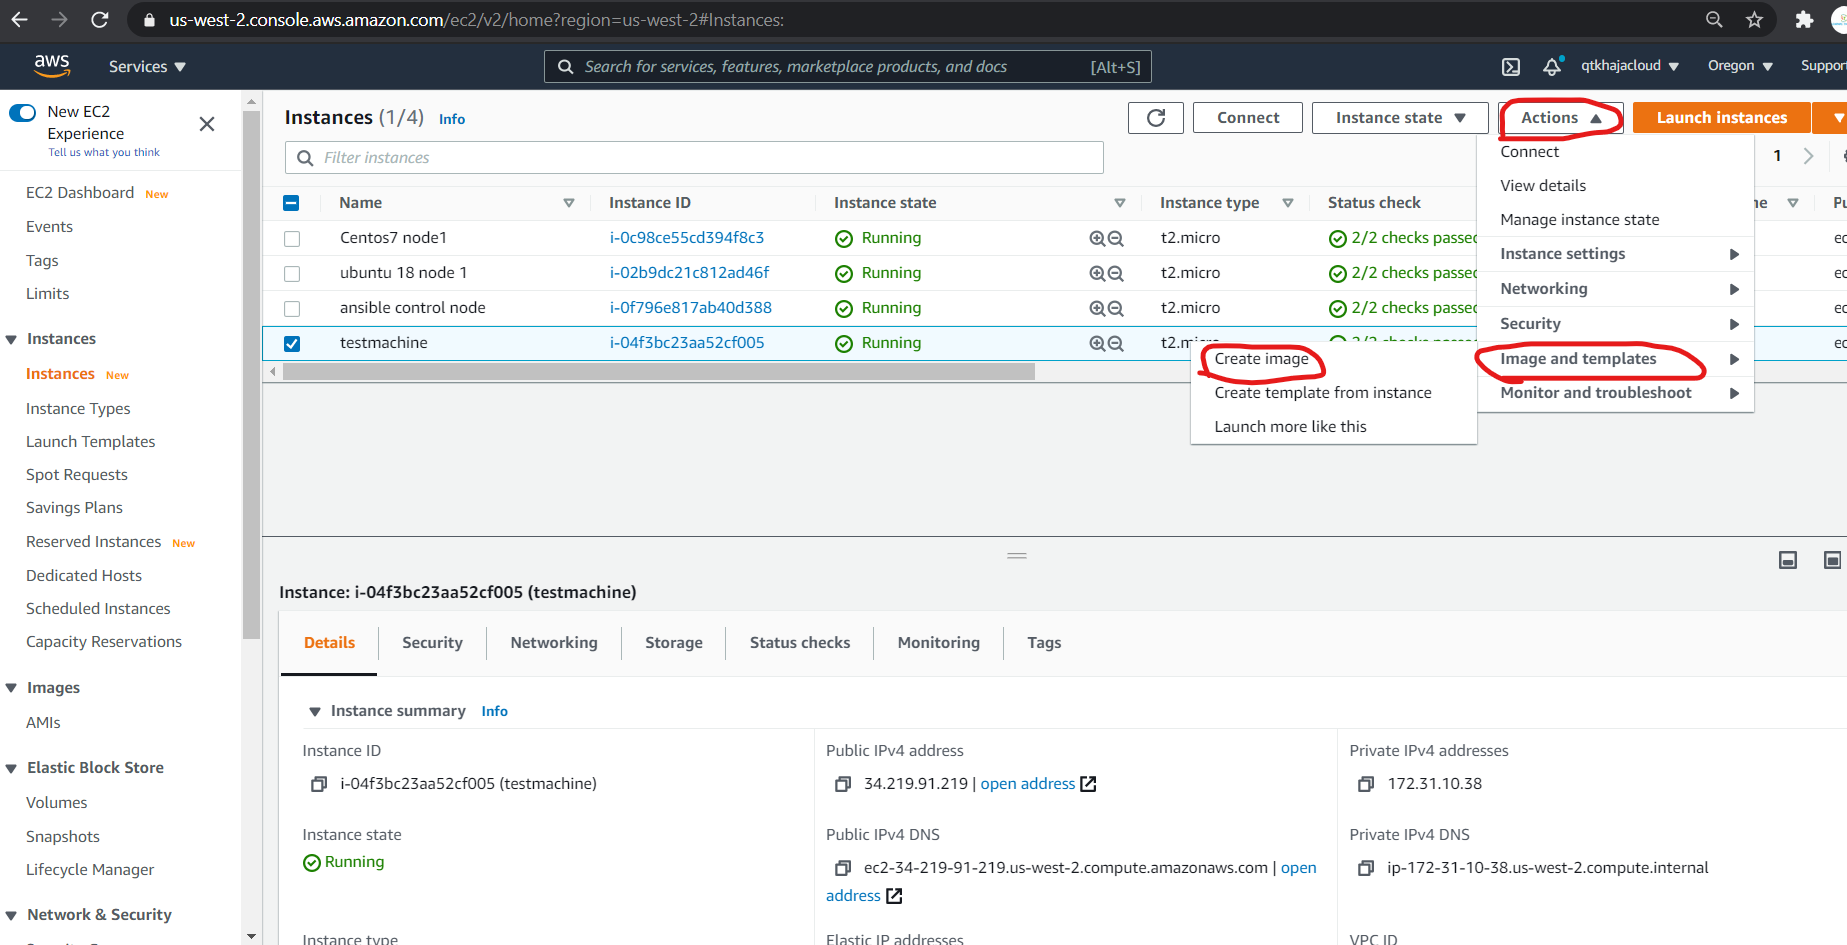Uncheck the testmachine row checkbox
Image resolution: width=1847 pixels, height=945 pixels.
point(292,343)
